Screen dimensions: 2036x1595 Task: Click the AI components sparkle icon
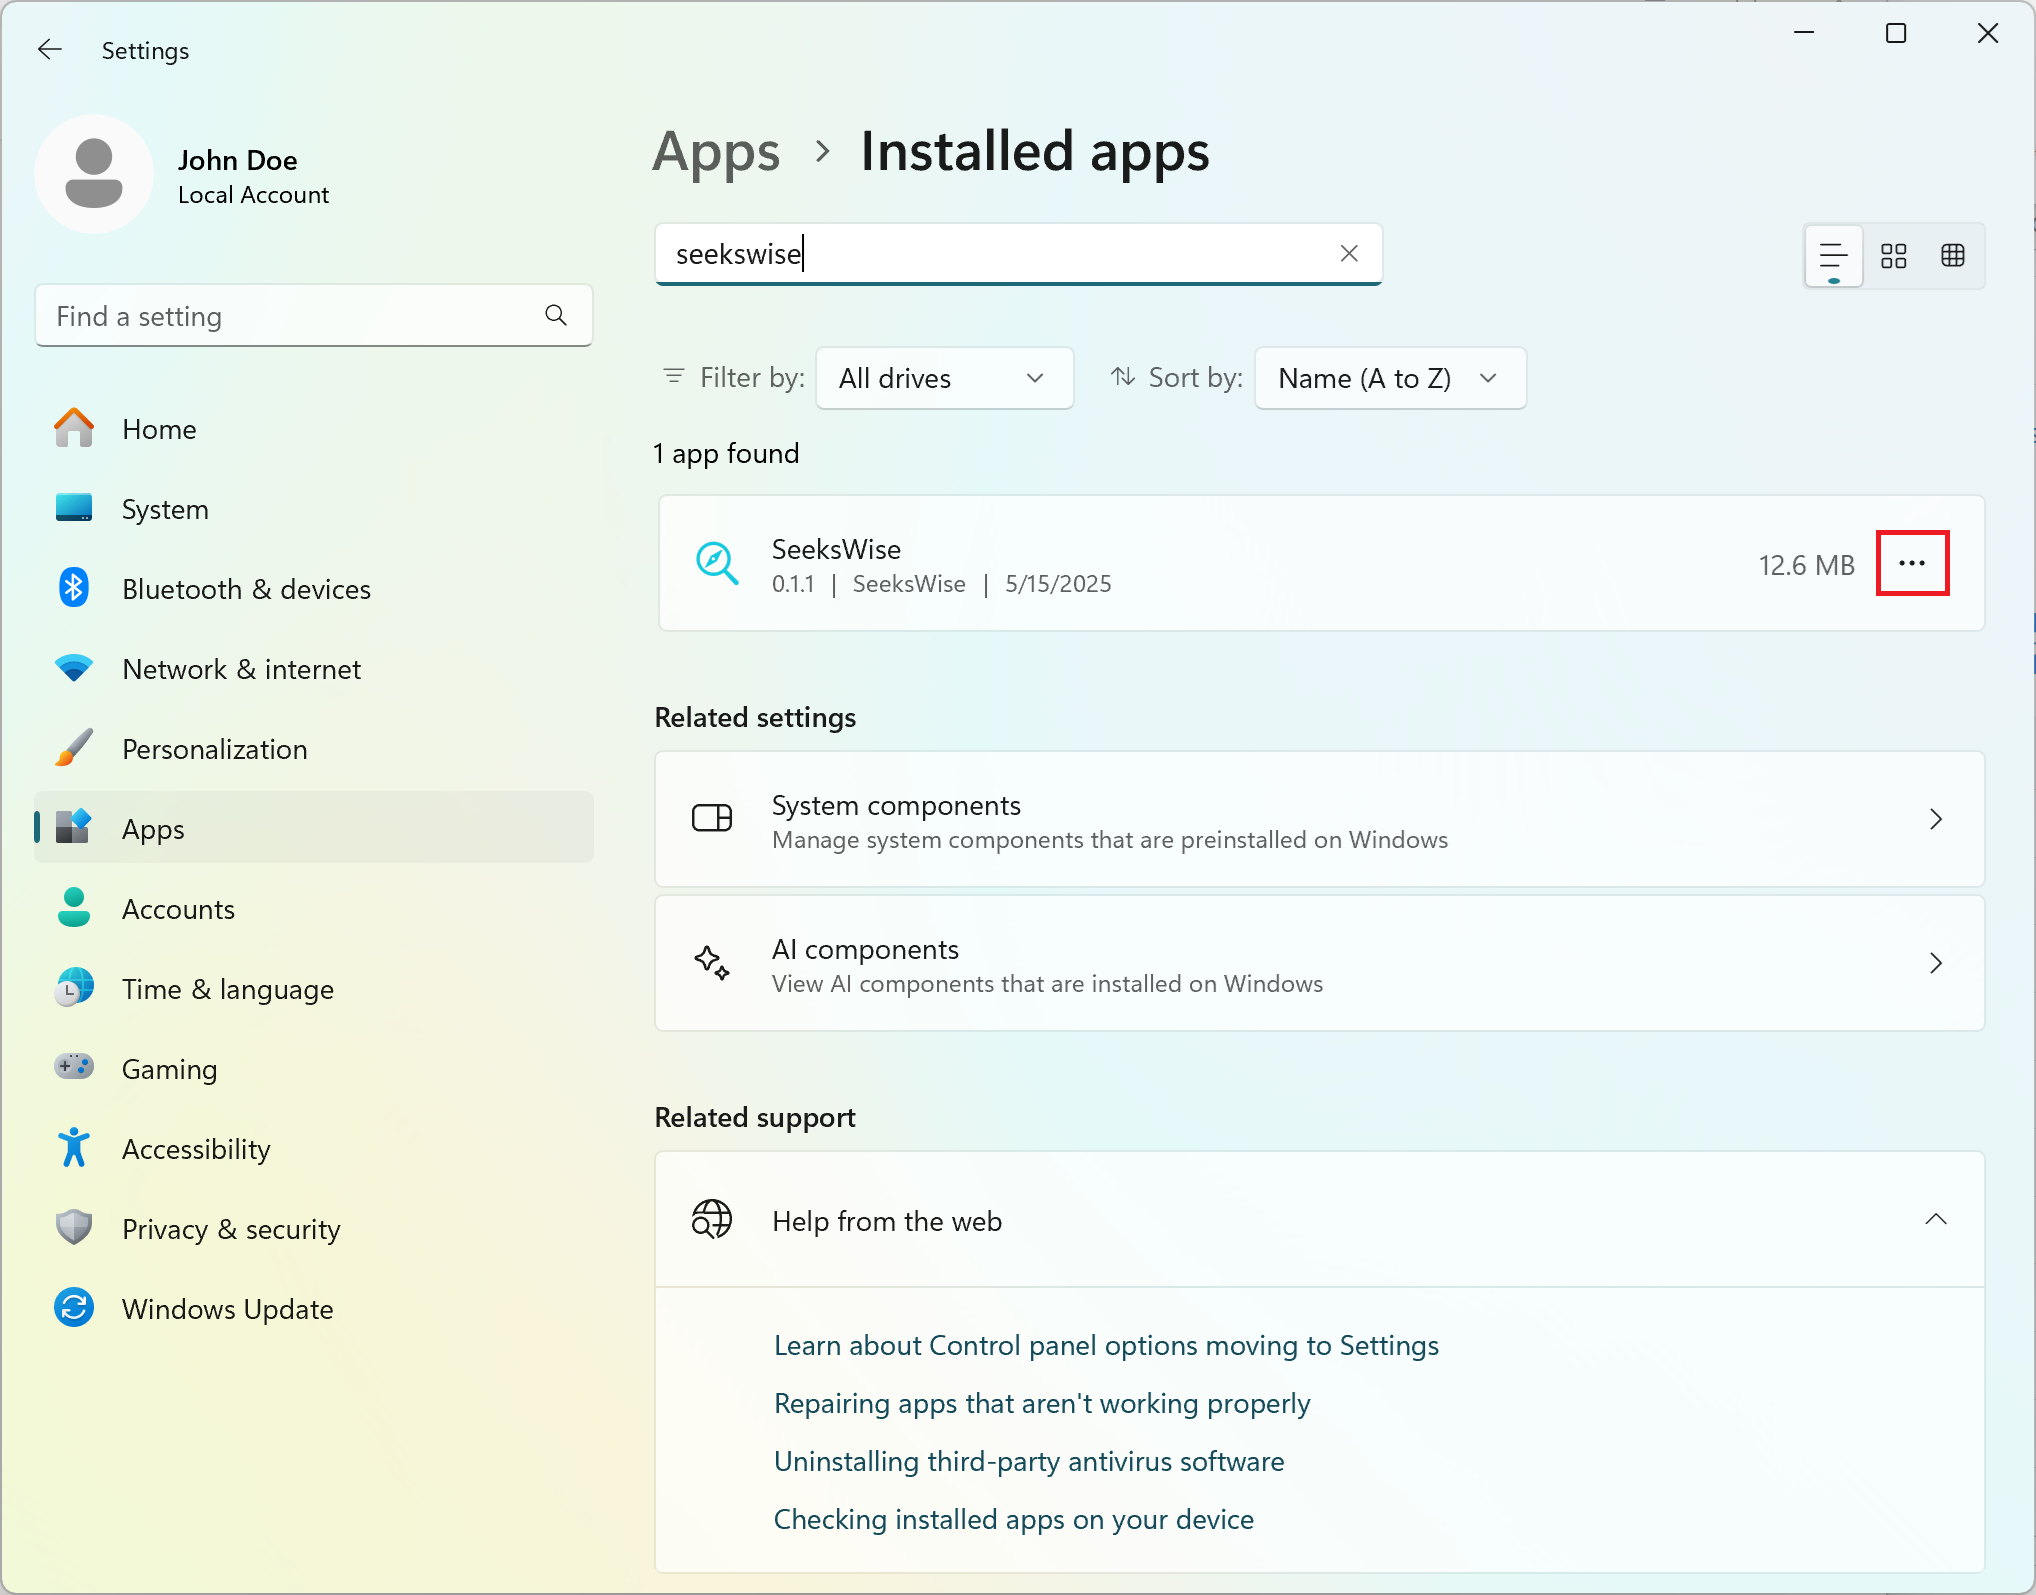[x=712, y=962]
